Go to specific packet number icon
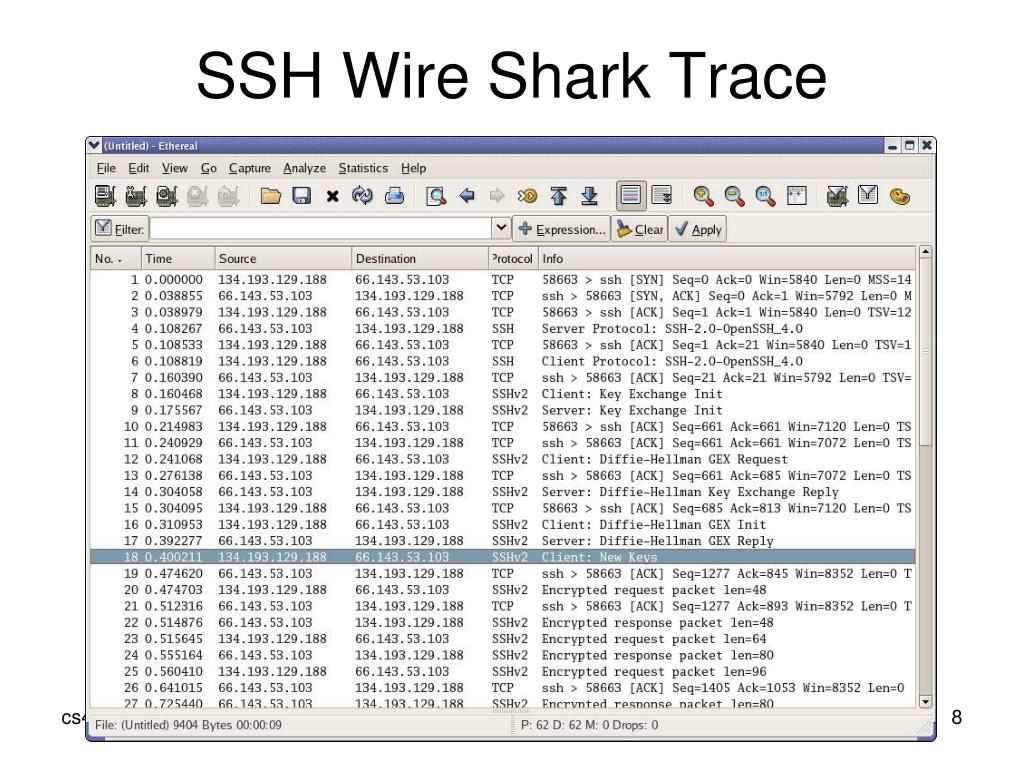Screen dimensions: 1024x768 (527, 195)
